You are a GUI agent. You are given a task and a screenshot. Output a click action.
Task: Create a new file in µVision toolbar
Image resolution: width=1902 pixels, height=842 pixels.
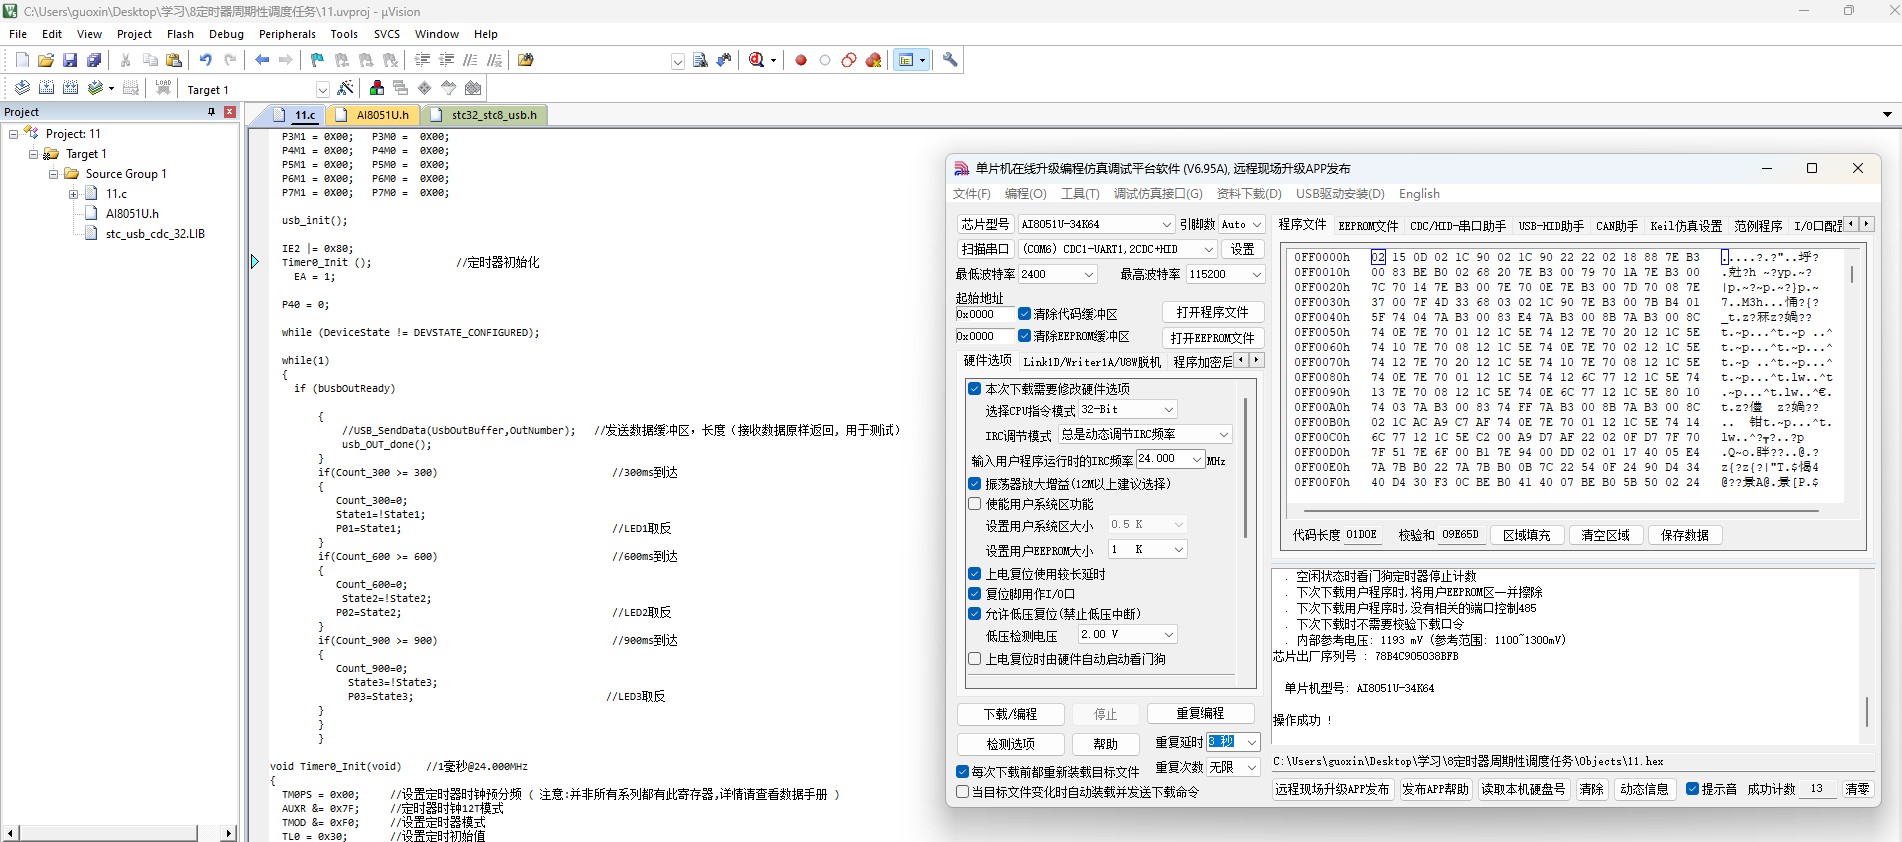pyautogui.click(x=22, y=60)
